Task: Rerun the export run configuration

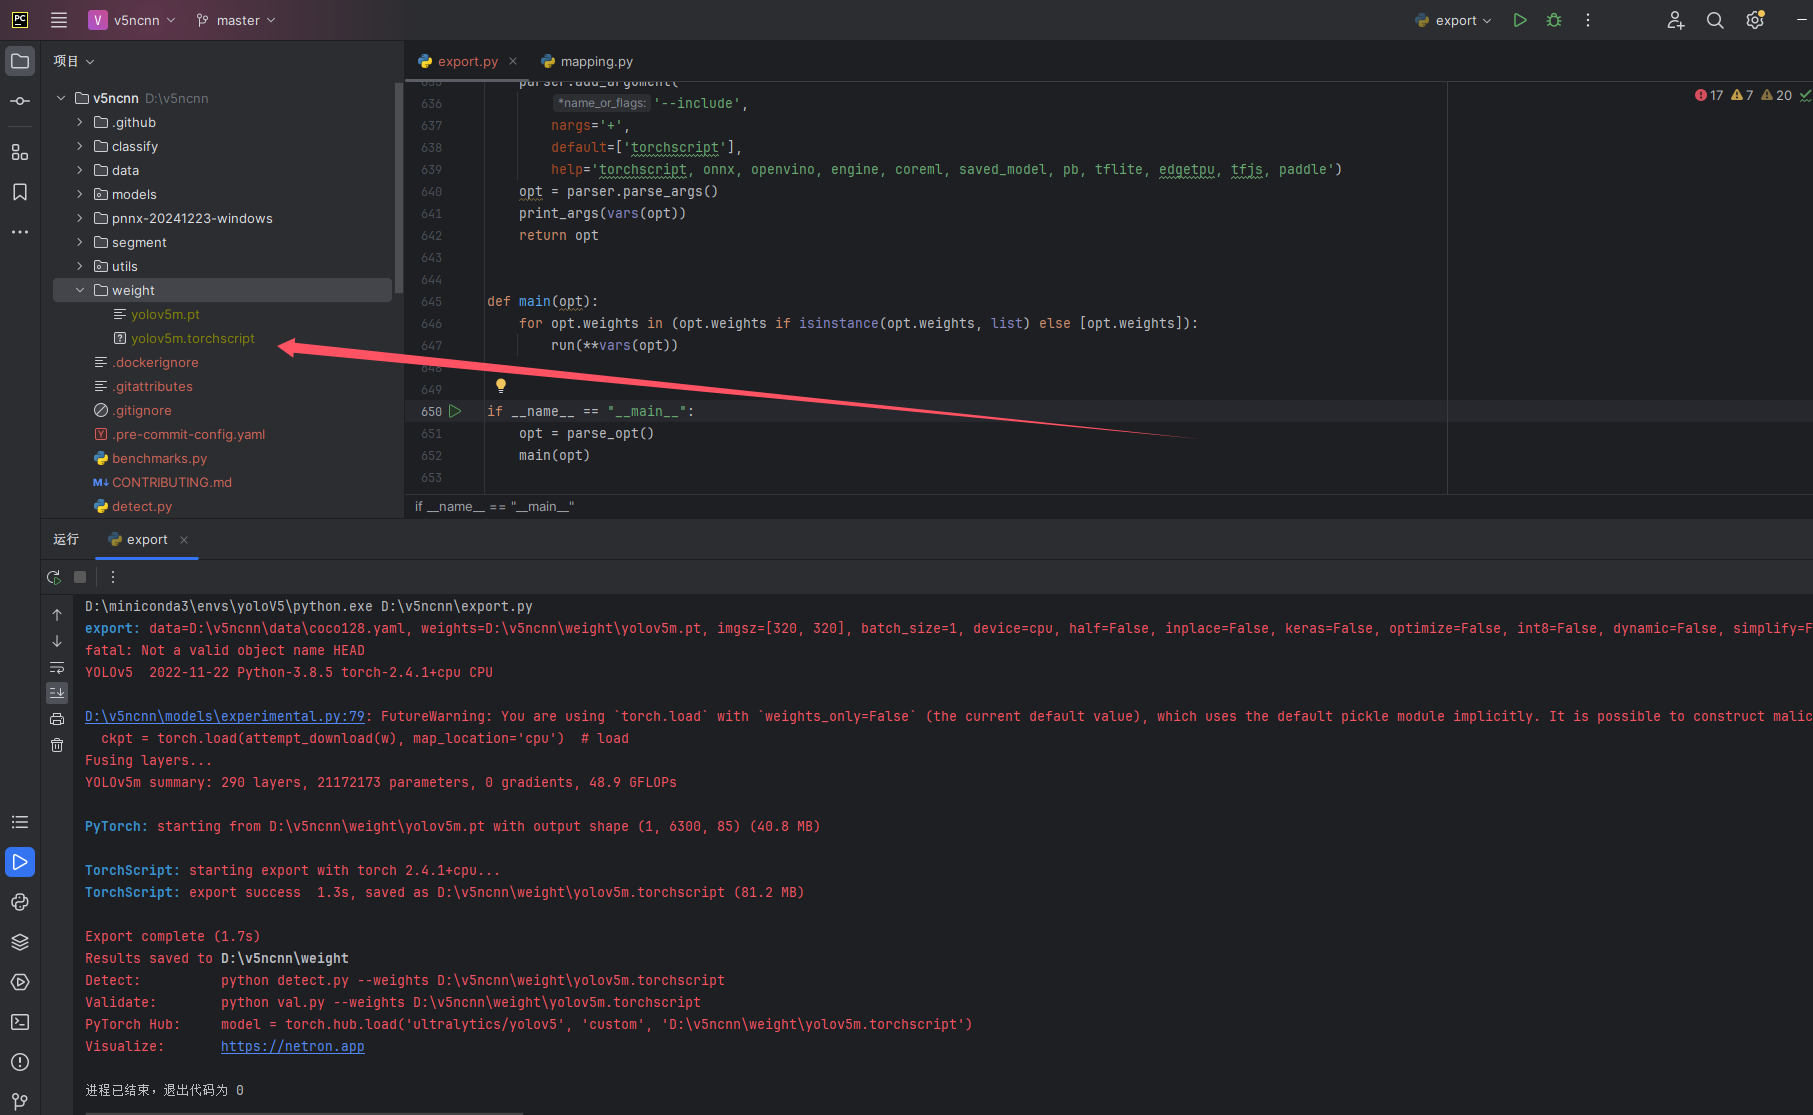Action: click(x=54, y=577)
